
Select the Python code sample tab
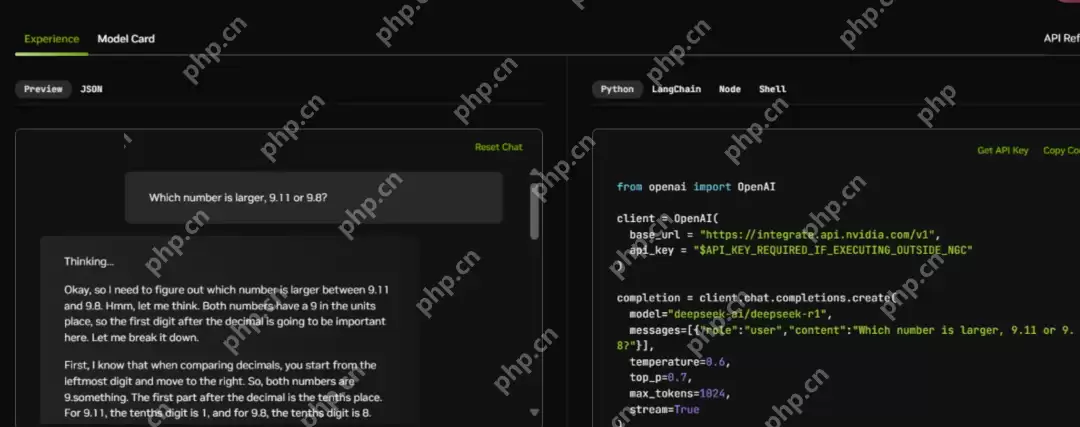click(617, 89)
